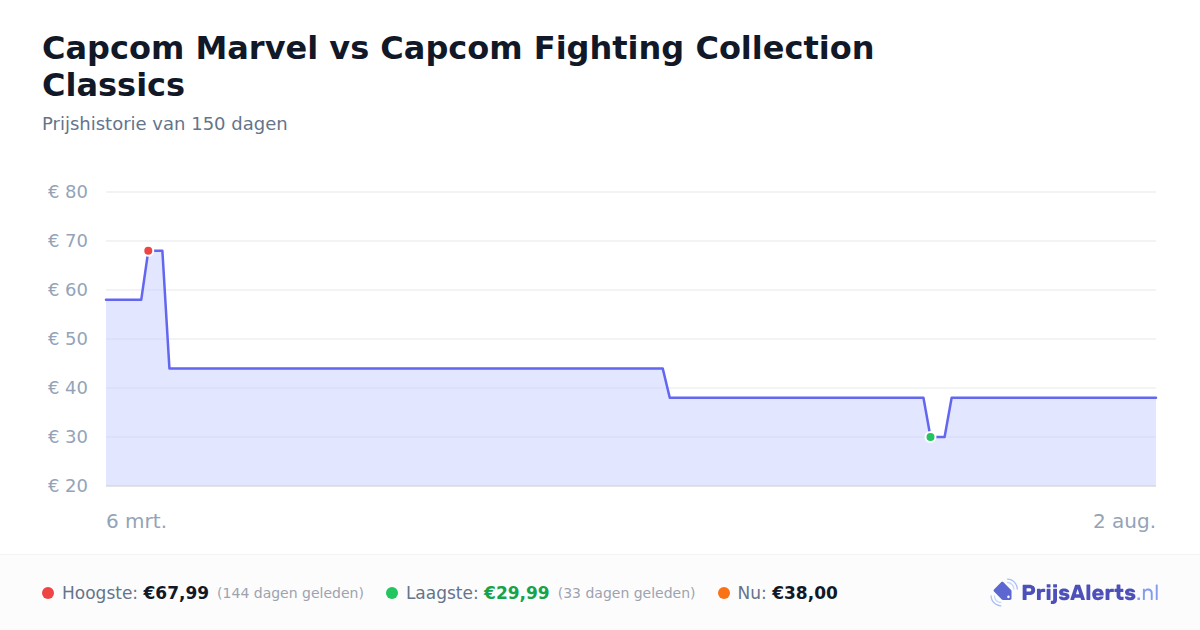The image size is (1200, 630).
Task: Click the 2 aug. end date label
Action: coord(1125,521)
